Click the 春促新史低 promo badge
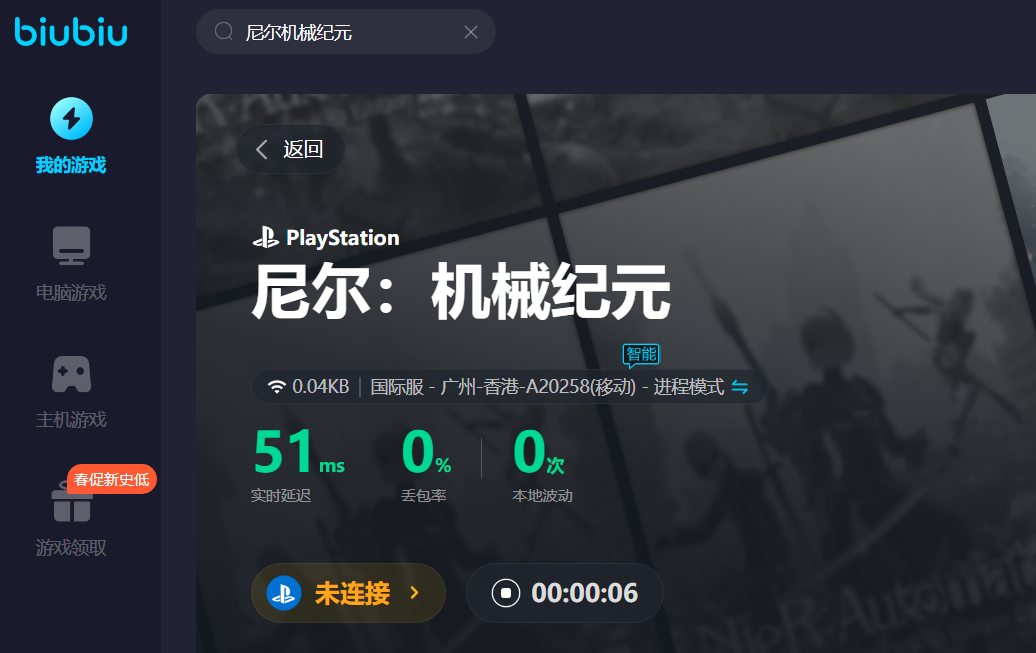The height and width of the screenshot is (653, 1036). pyautogui.click(x=112, y=479)
